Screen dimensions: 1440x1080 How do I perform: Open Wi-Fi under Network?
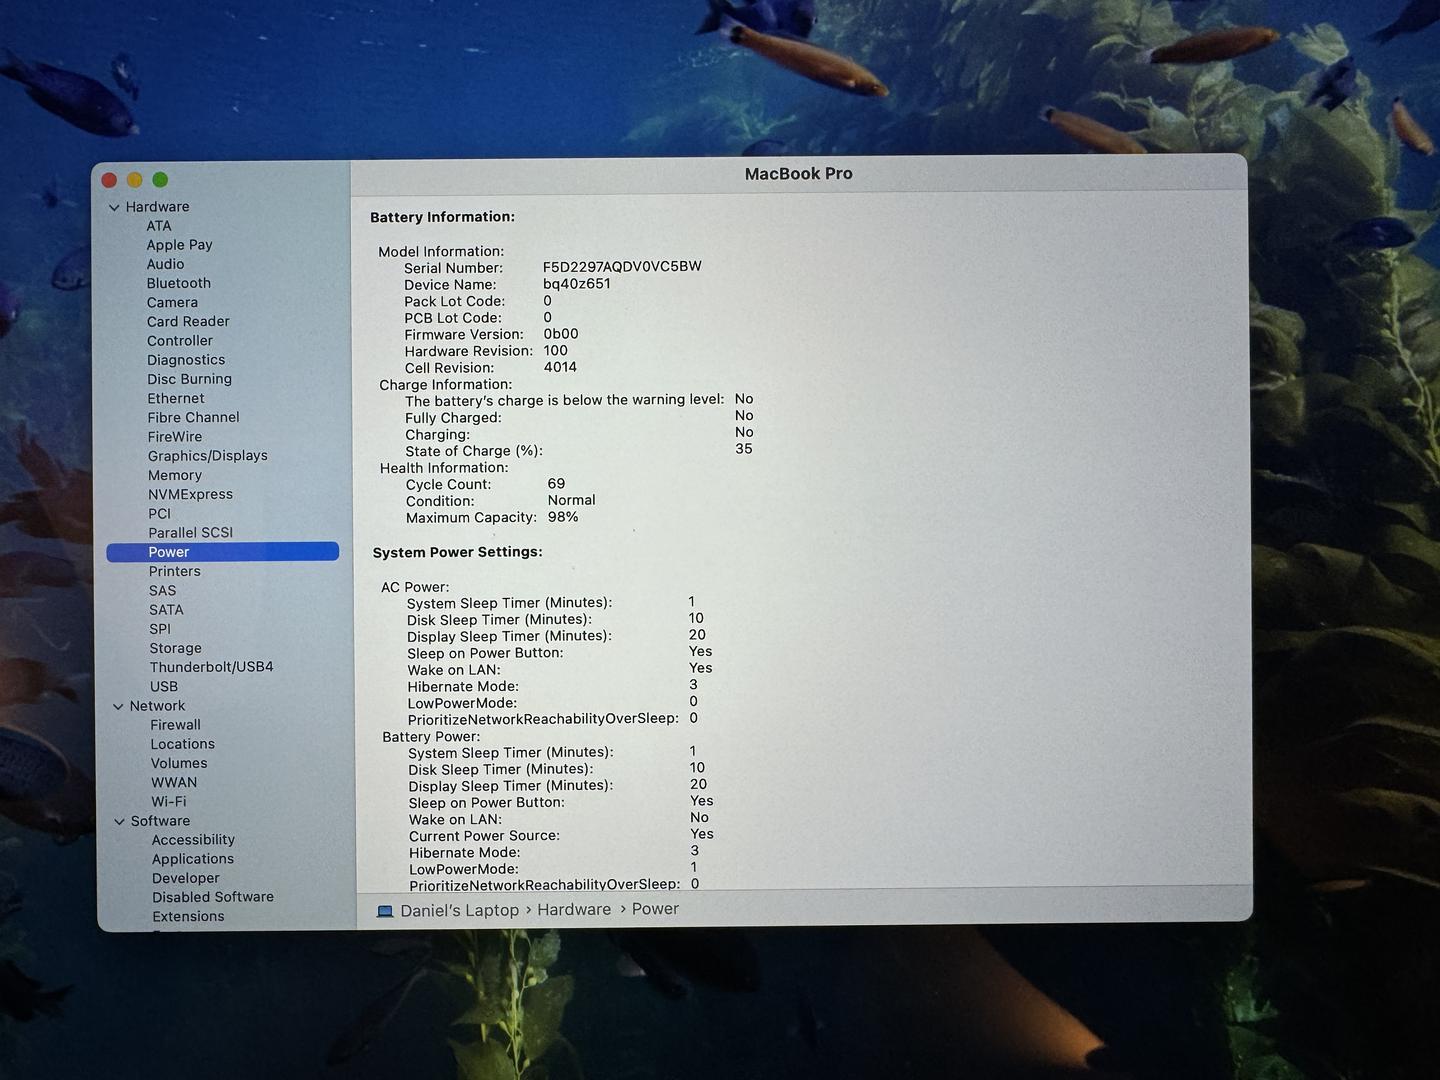point(168,802)
